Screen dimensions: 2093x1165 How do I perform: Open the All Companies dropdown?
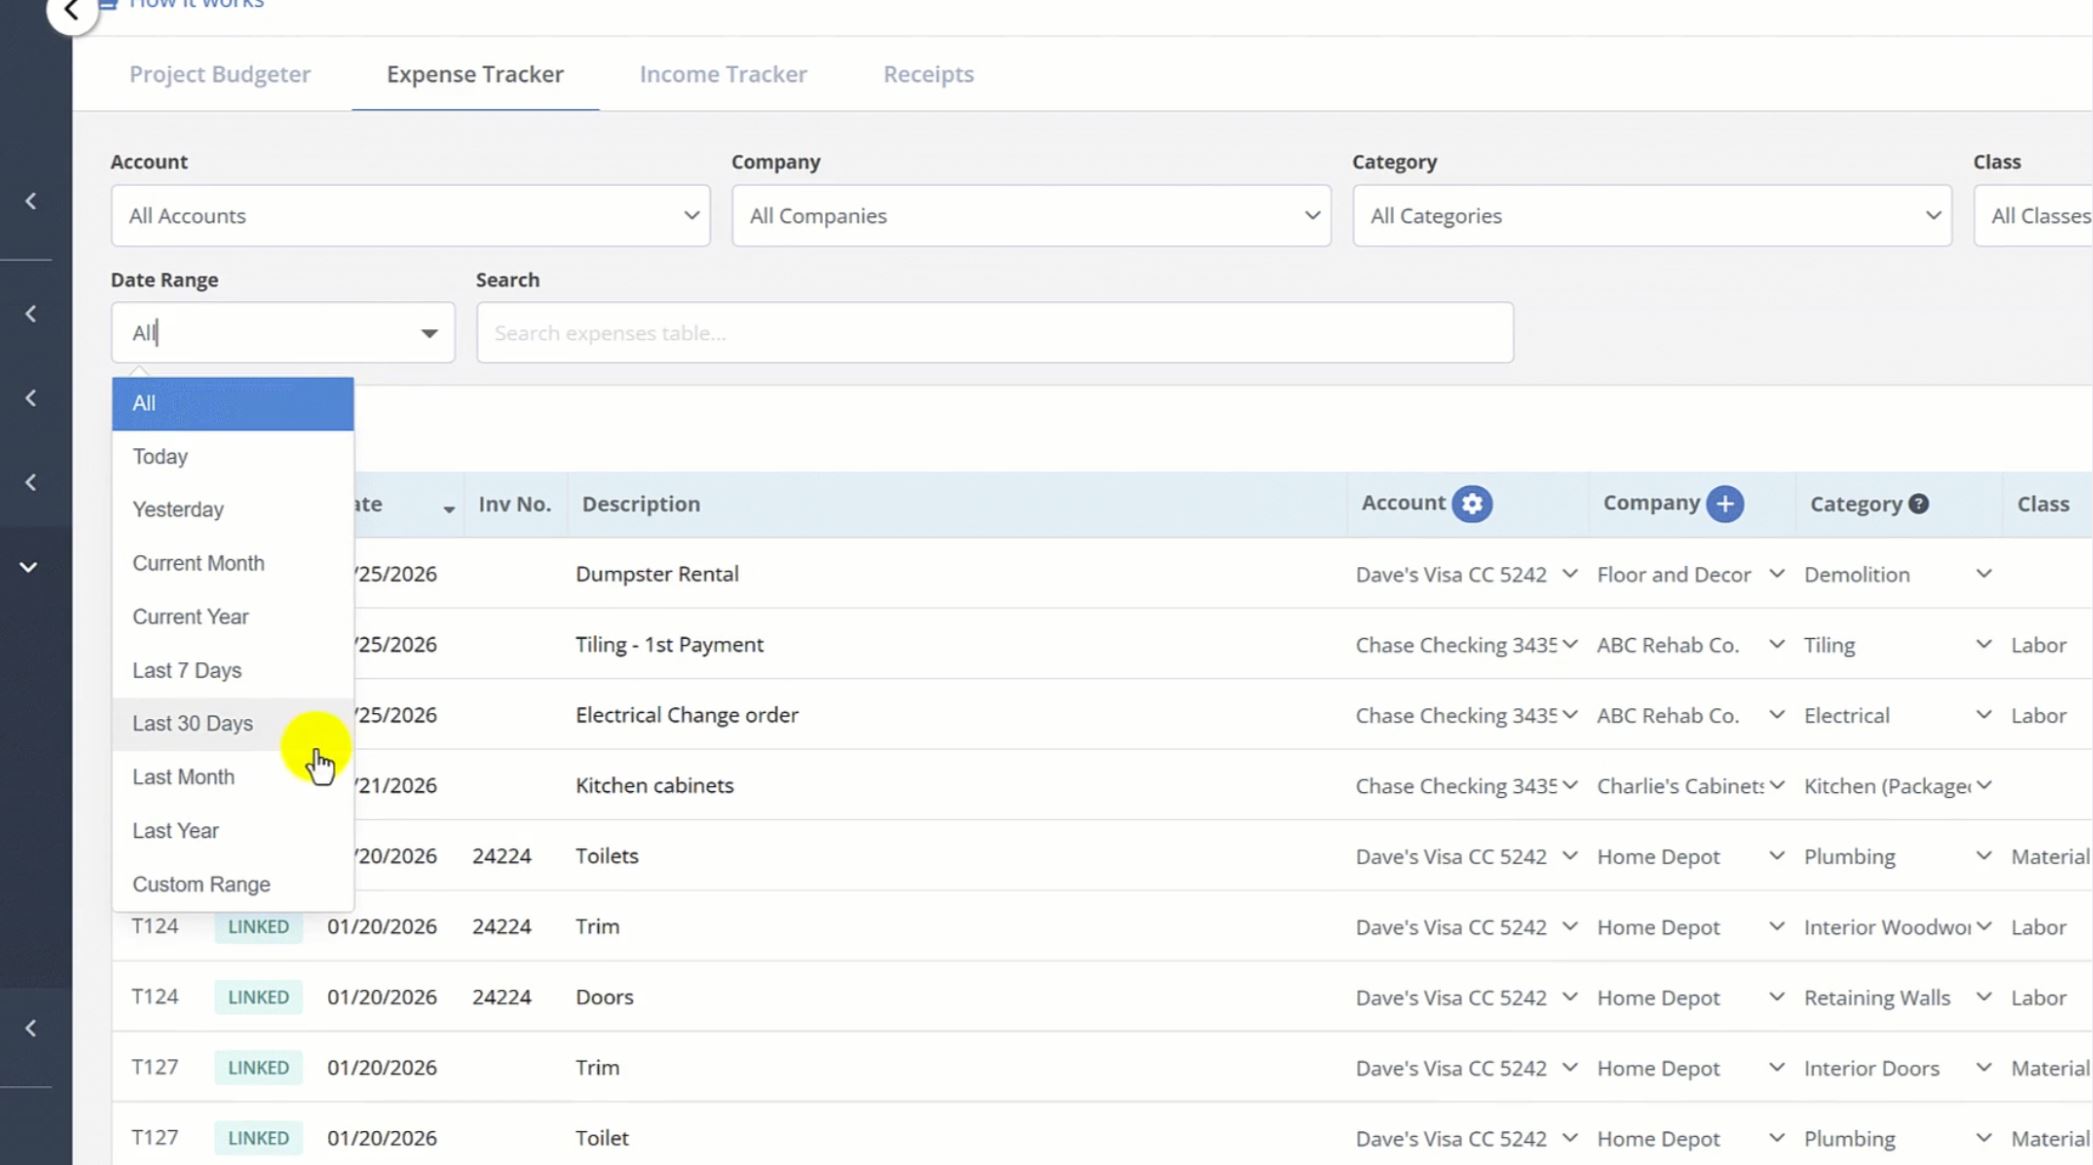[x=1030, y=216]
